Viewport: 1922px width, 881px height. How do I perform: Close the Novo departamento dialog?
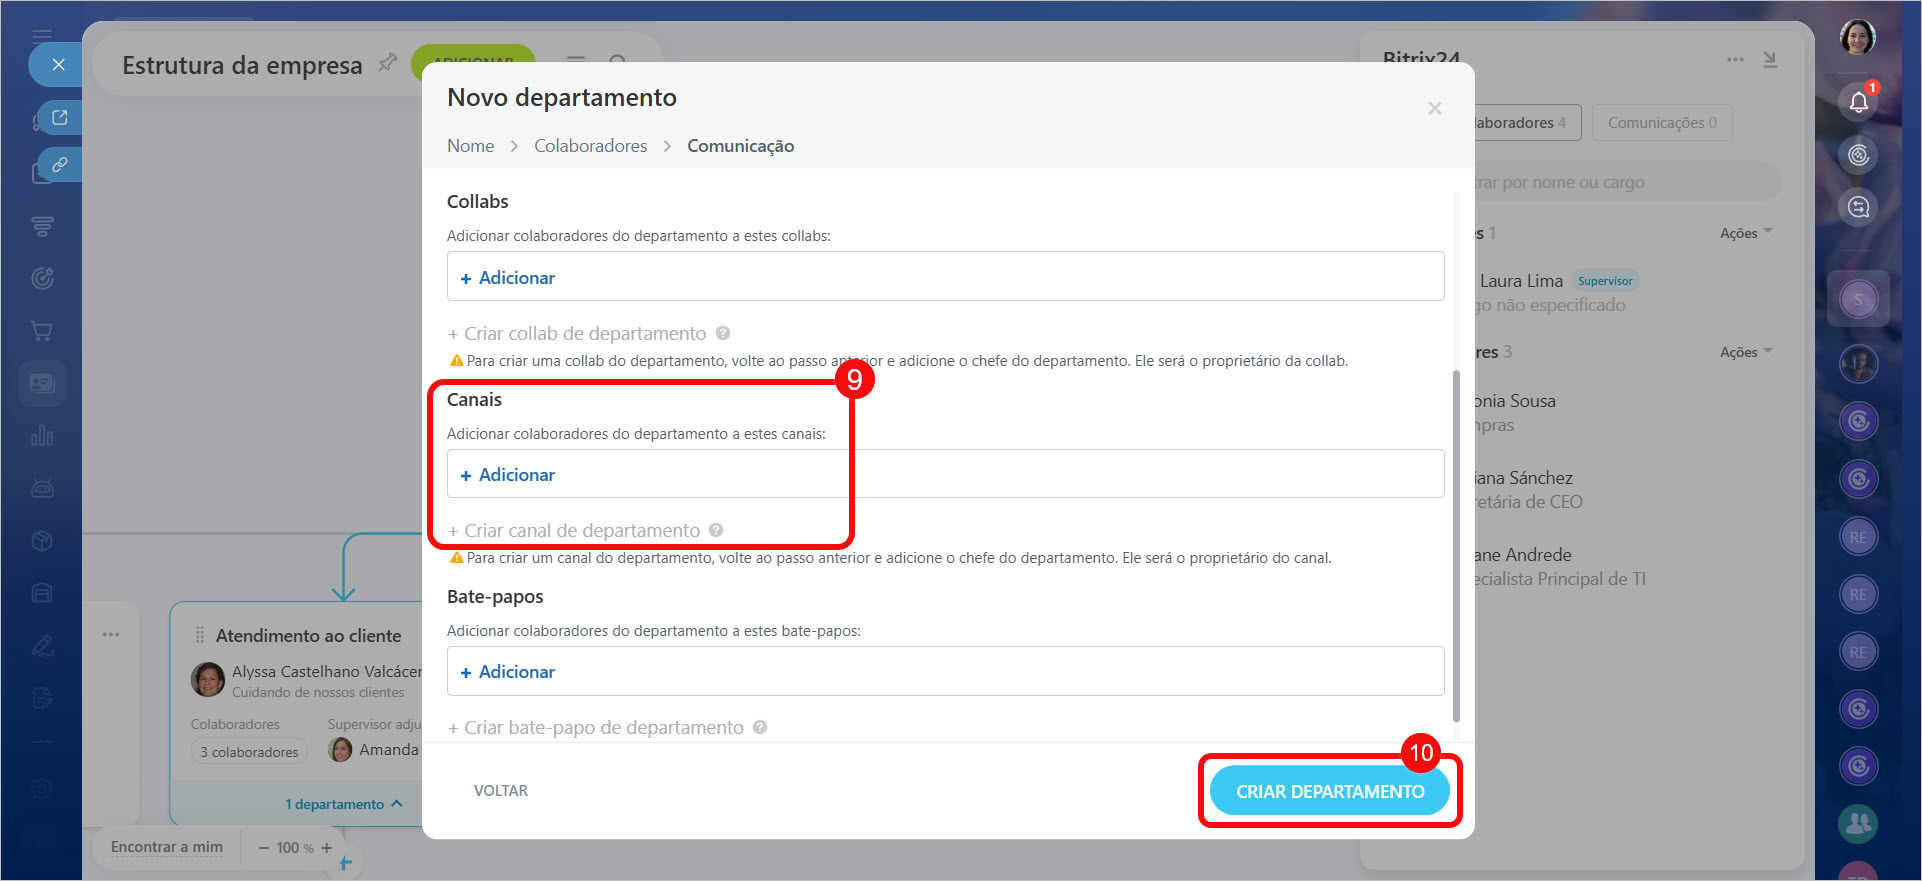1434,108
